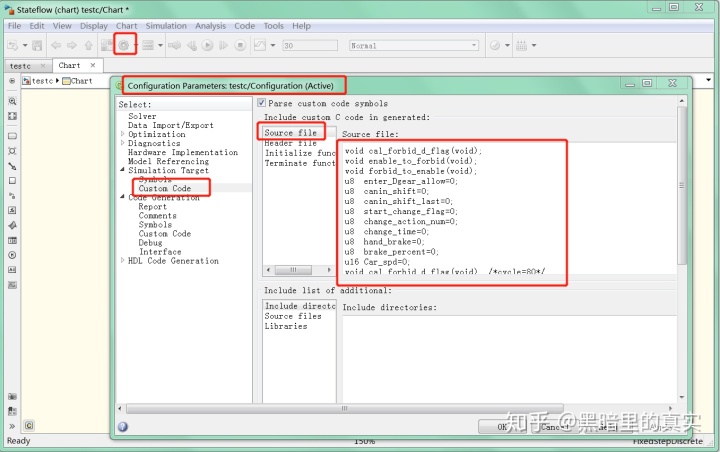Navigate back with the left arrow icon
720x452 pixels.
click(x=56, y=45)
